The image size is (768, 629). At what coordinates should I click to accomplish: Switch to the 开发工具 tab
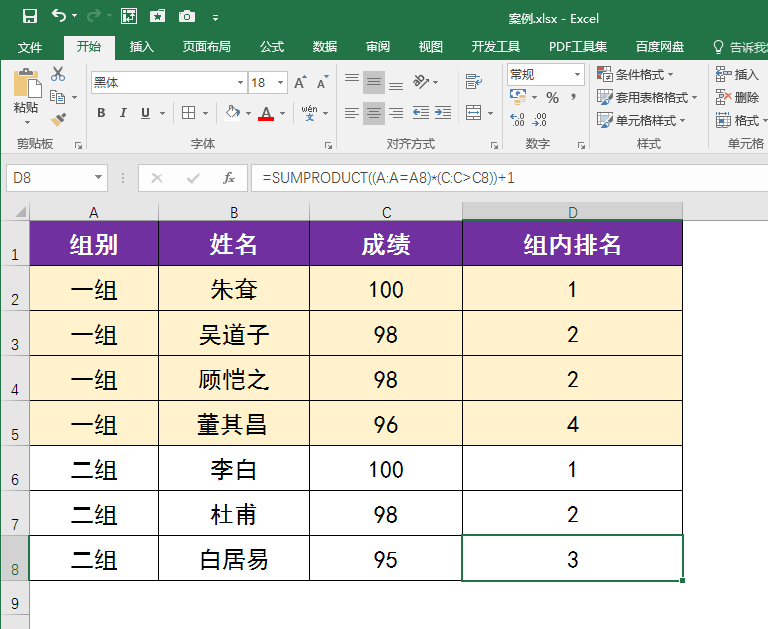coord(496,47)
